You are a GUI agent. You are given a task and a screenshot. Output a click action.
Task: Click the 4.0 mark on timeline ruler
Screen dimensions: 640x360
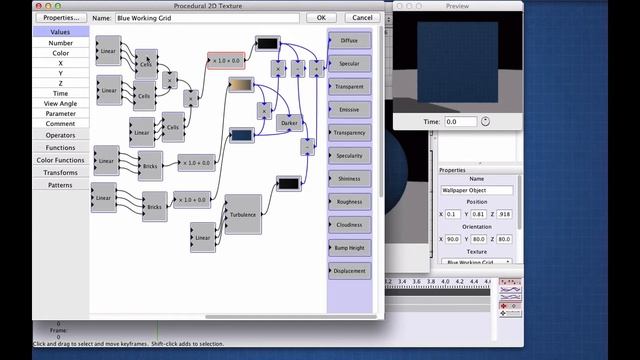445,282
